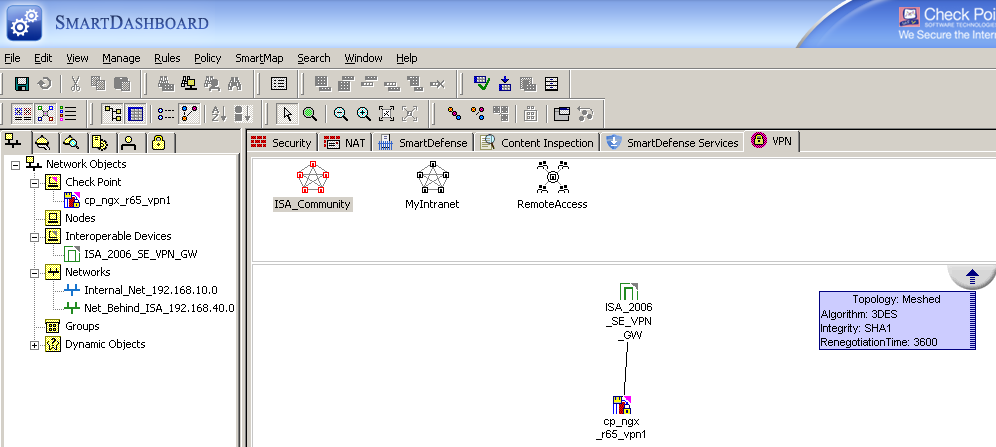Image resolution: width=996 pixels, height=447 pixels.
Task: Switch to the SmartDefense Services tab
Action: [673, 142]
